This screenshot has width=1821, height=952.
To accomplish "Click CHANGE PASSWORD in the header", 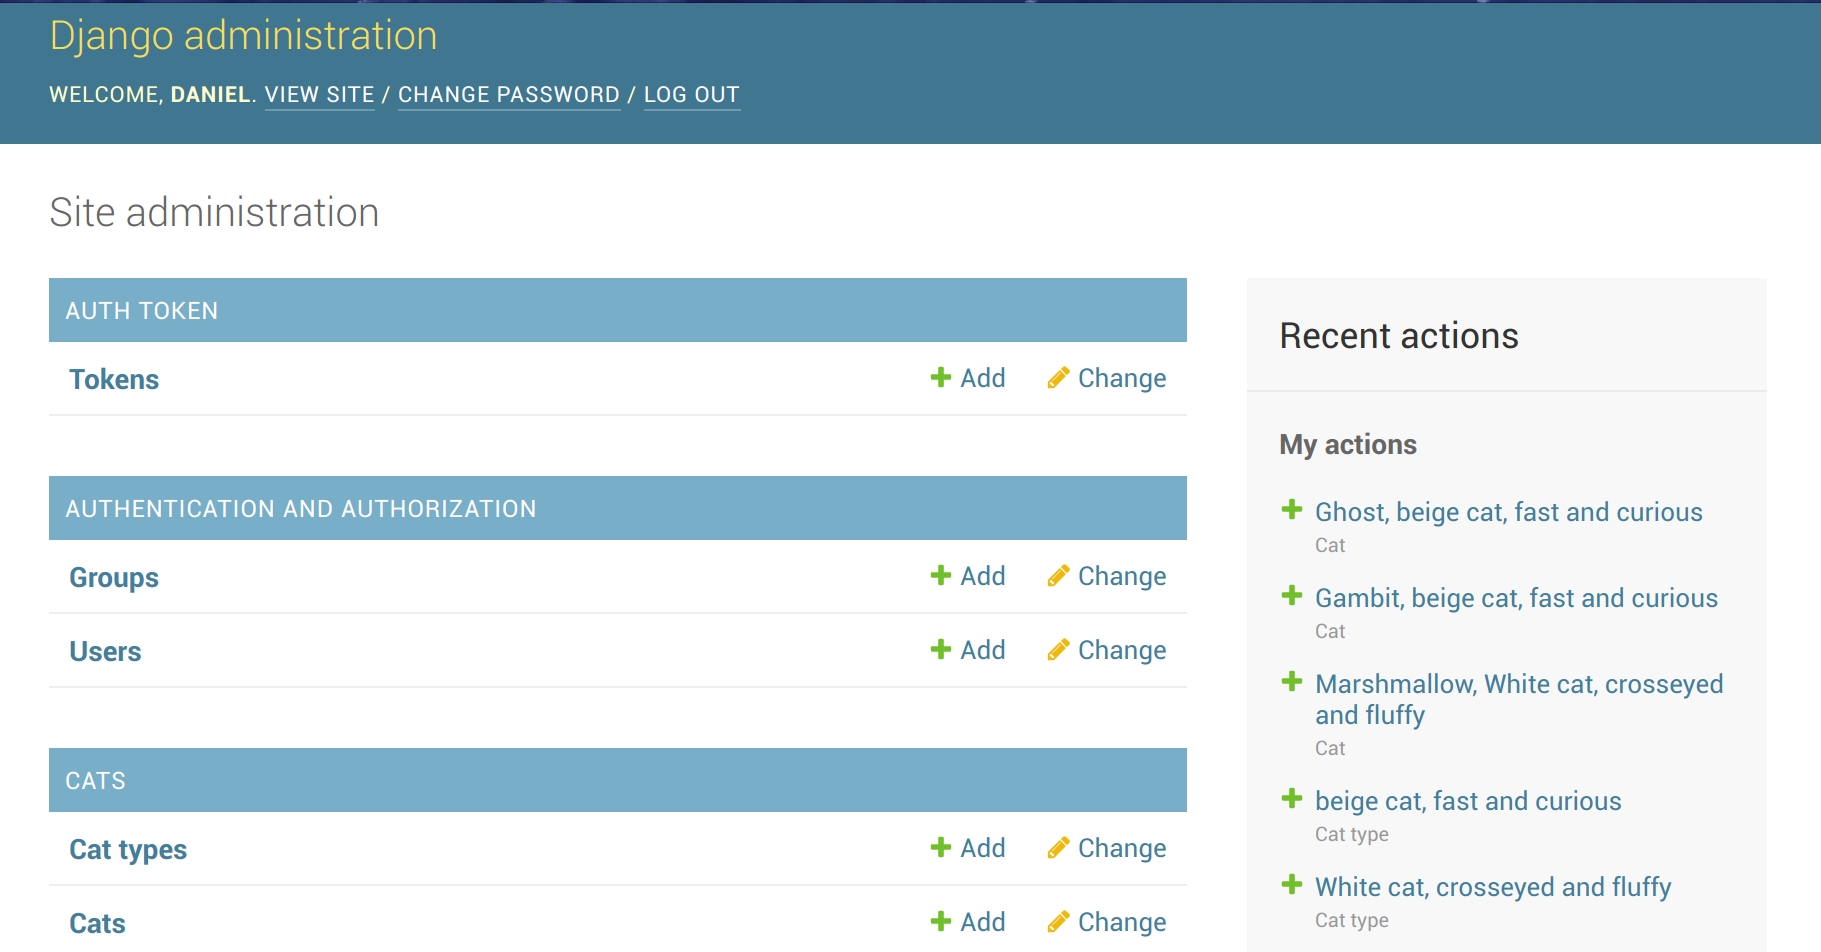I will point(509,95).
